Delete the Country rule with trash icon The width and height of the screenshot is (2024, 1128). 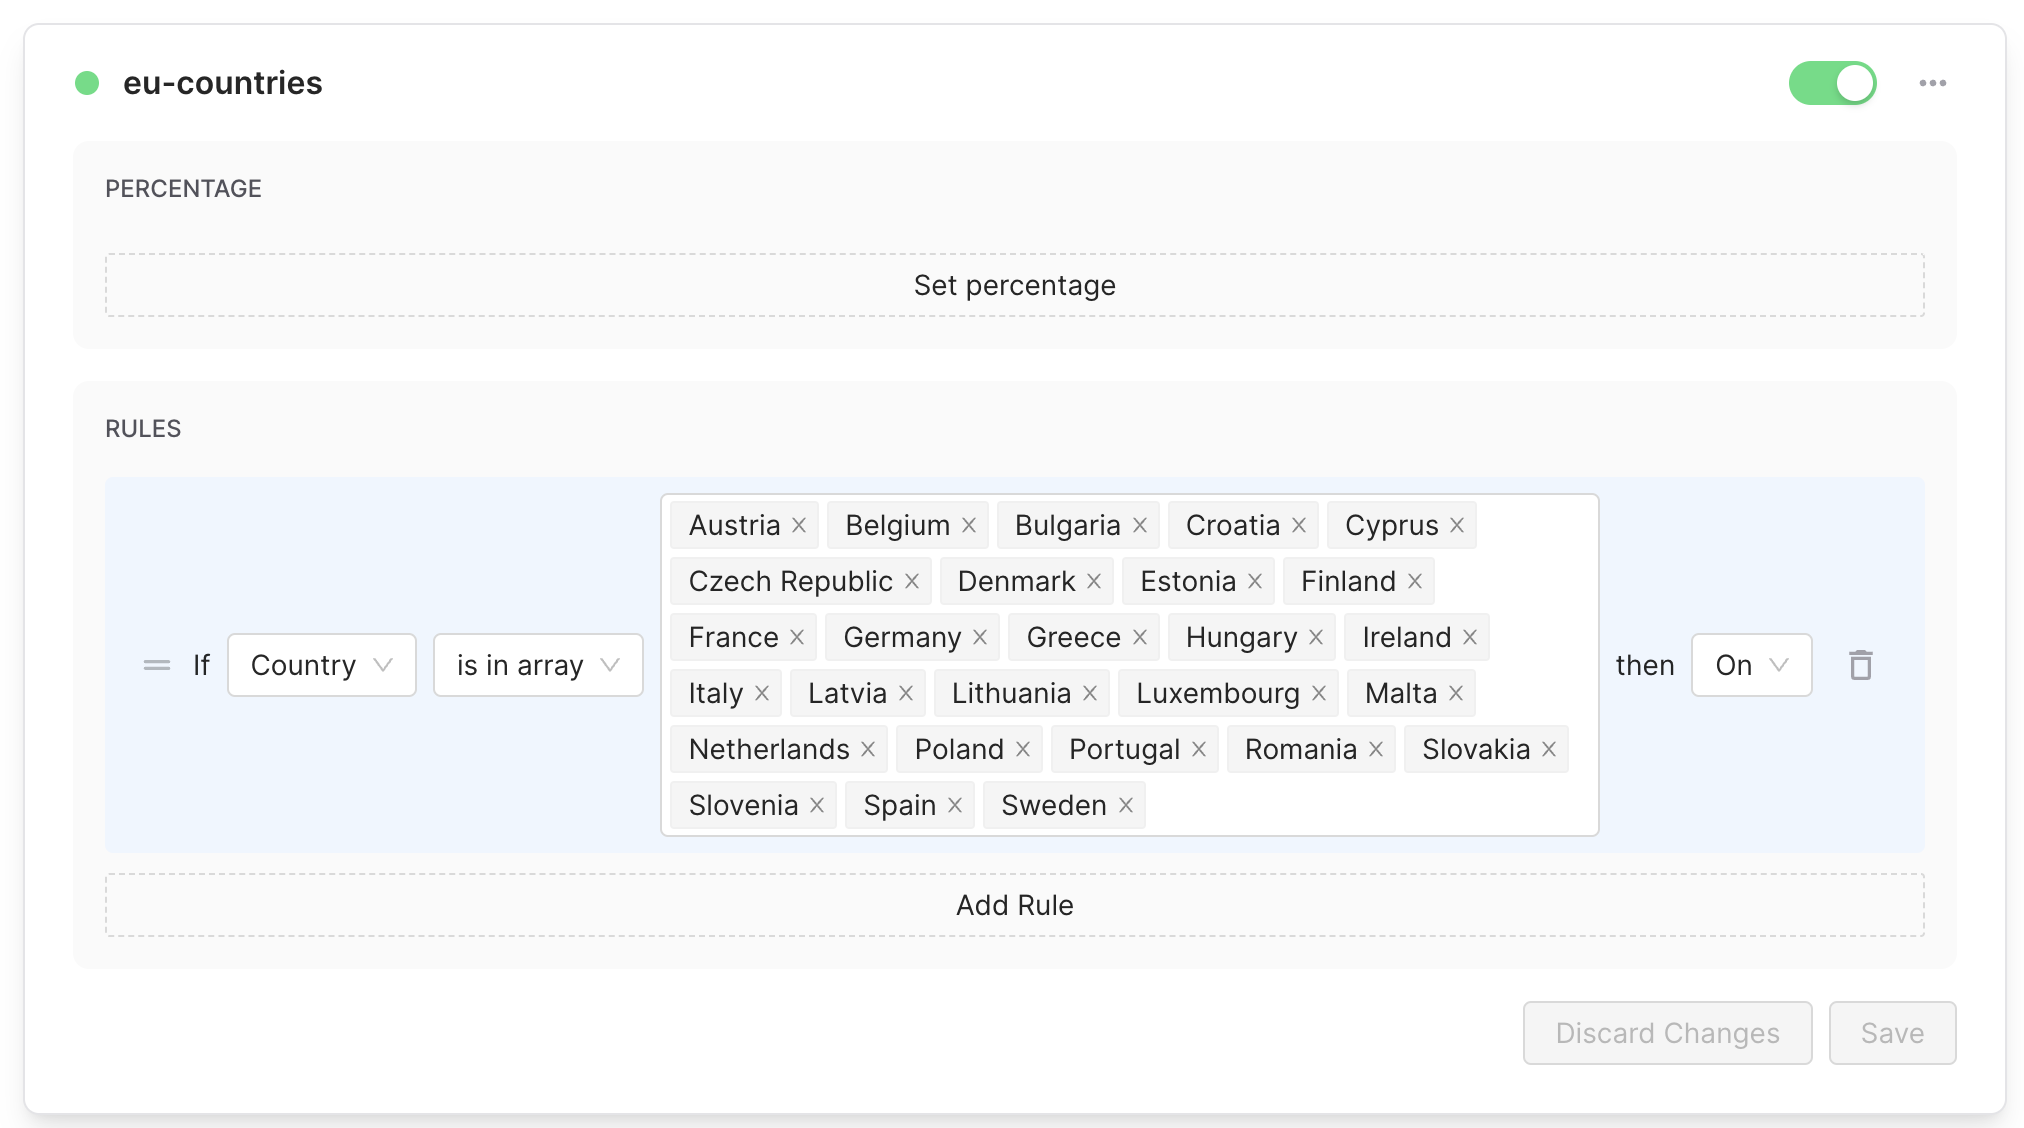coord(1860,665)
